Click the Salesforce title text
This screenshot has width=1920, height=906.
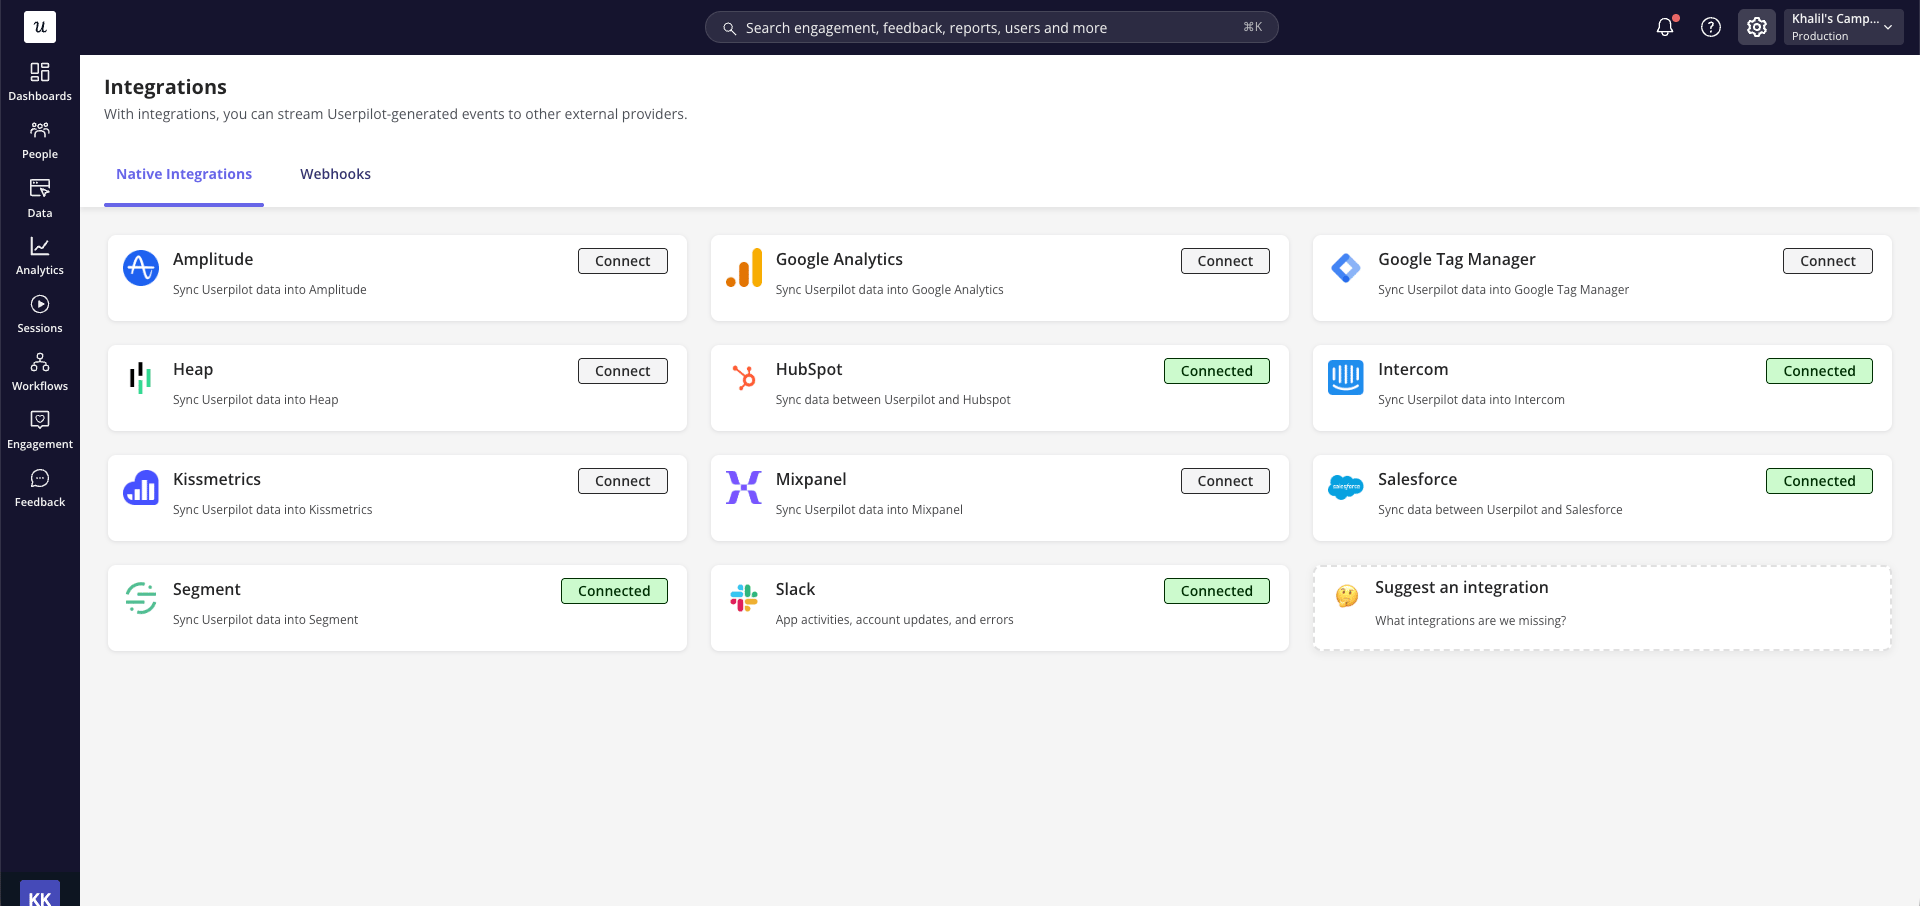(x=1417, y=479)
